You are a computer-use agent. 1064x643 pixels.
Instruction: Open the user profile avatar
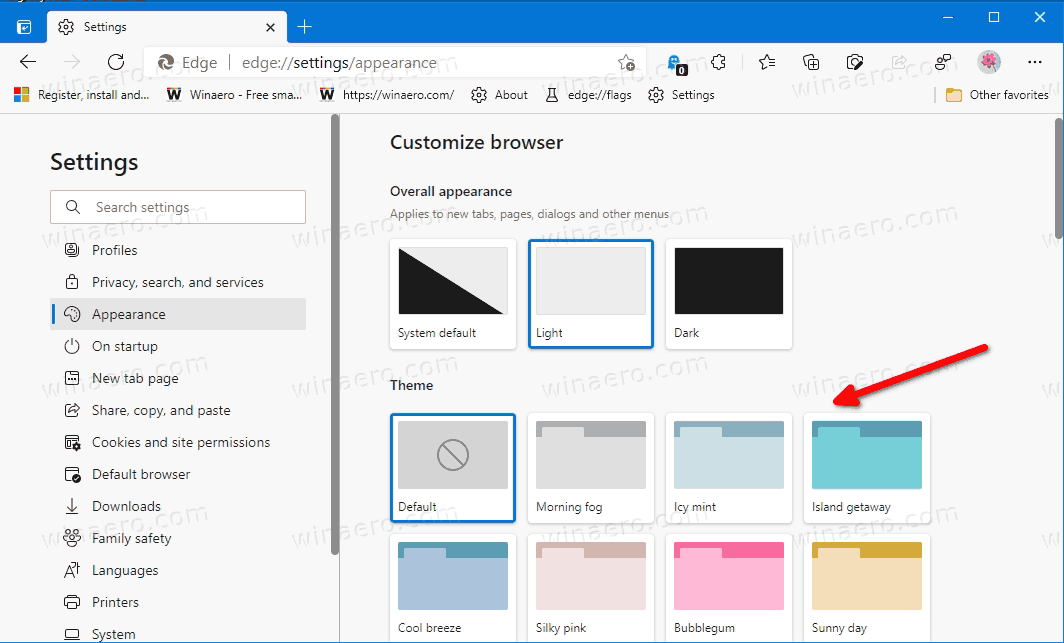[989, 62]
